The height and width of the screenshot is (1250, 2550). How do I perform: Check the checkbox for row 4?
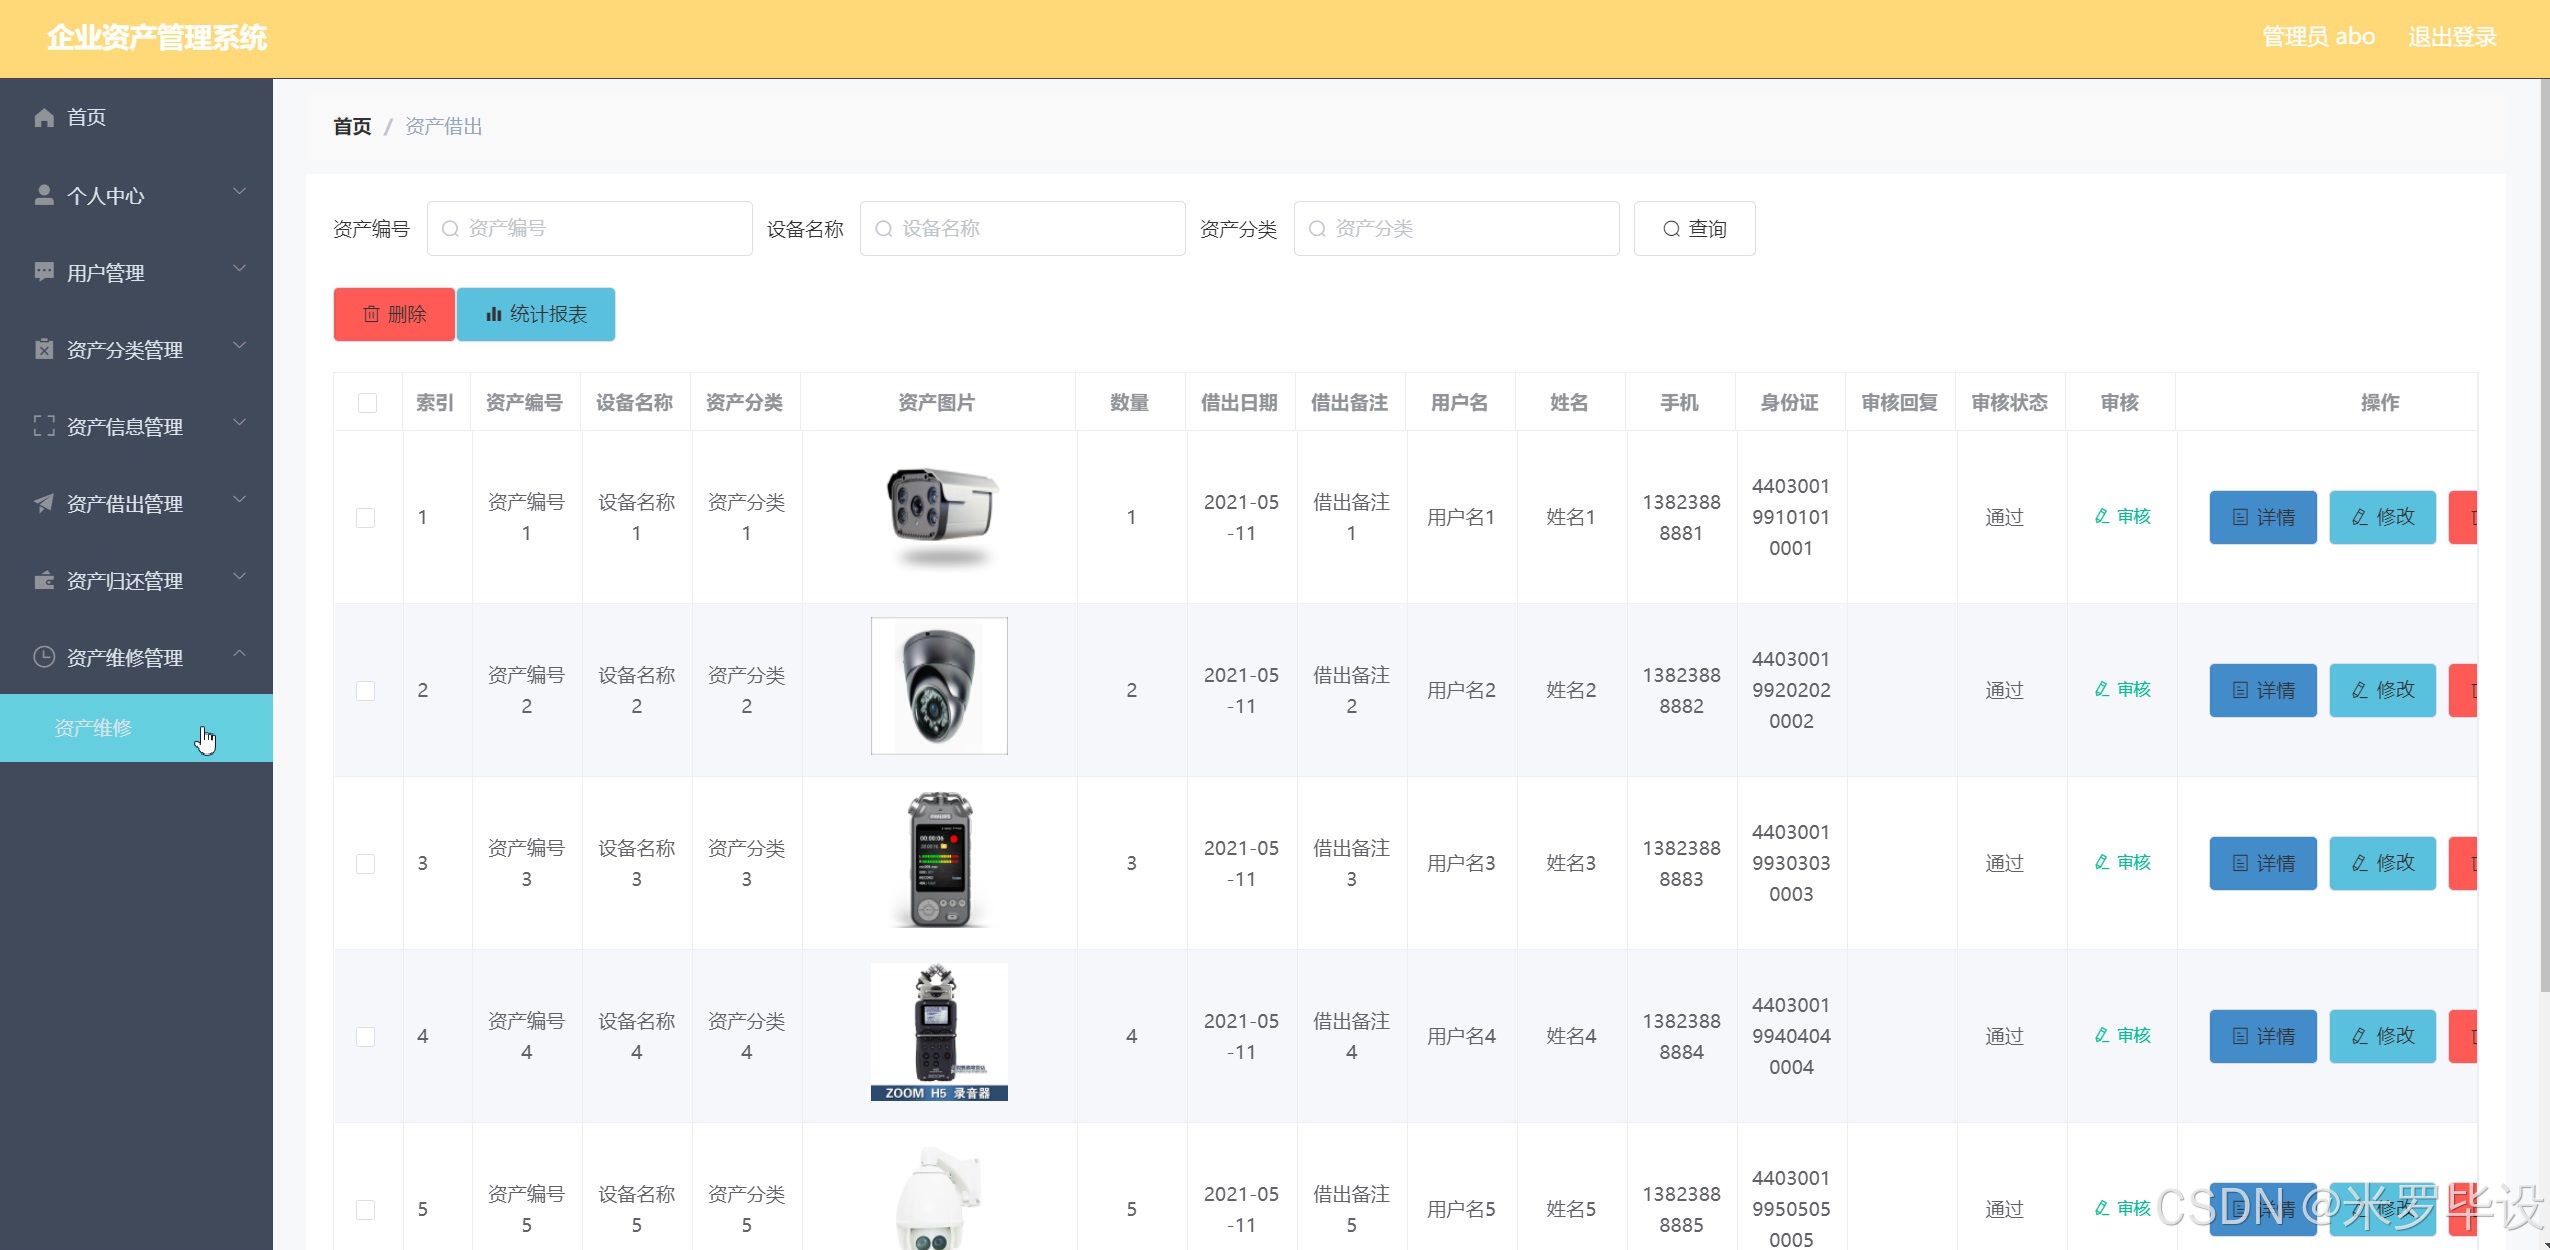coord(366,1037)
